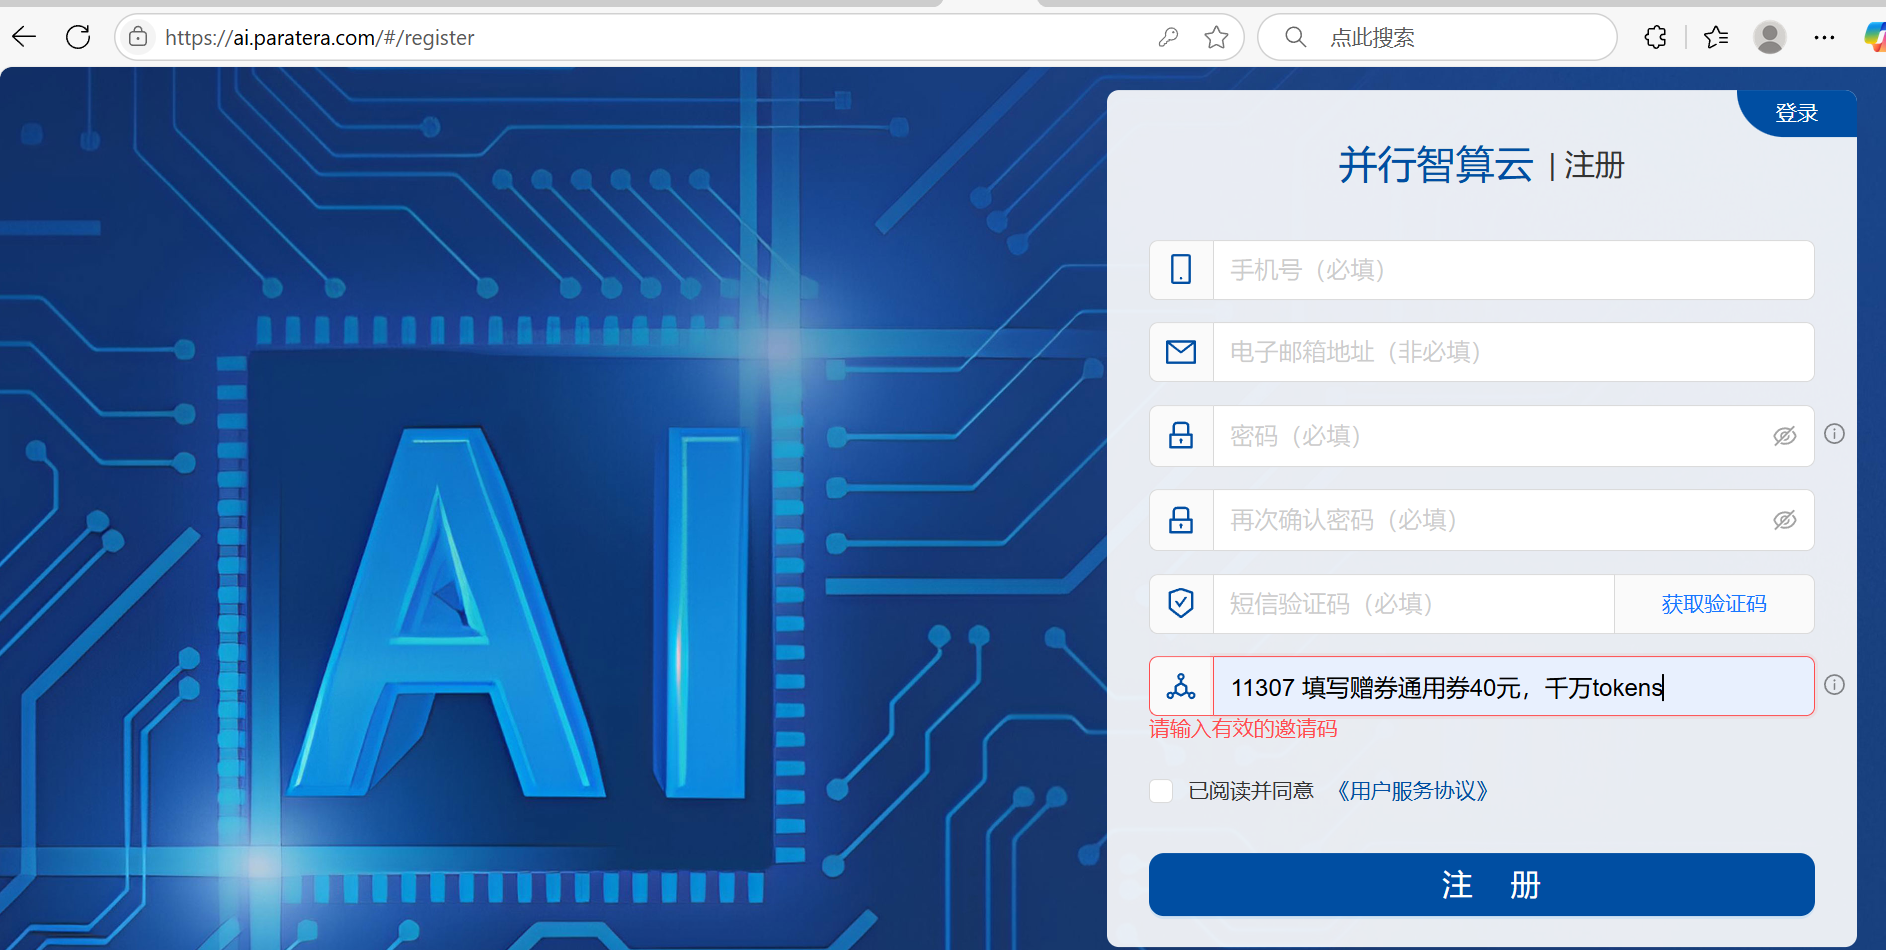
Task: Click the 请输入有效的邀请码 error message
Action: click(1243, 729)
